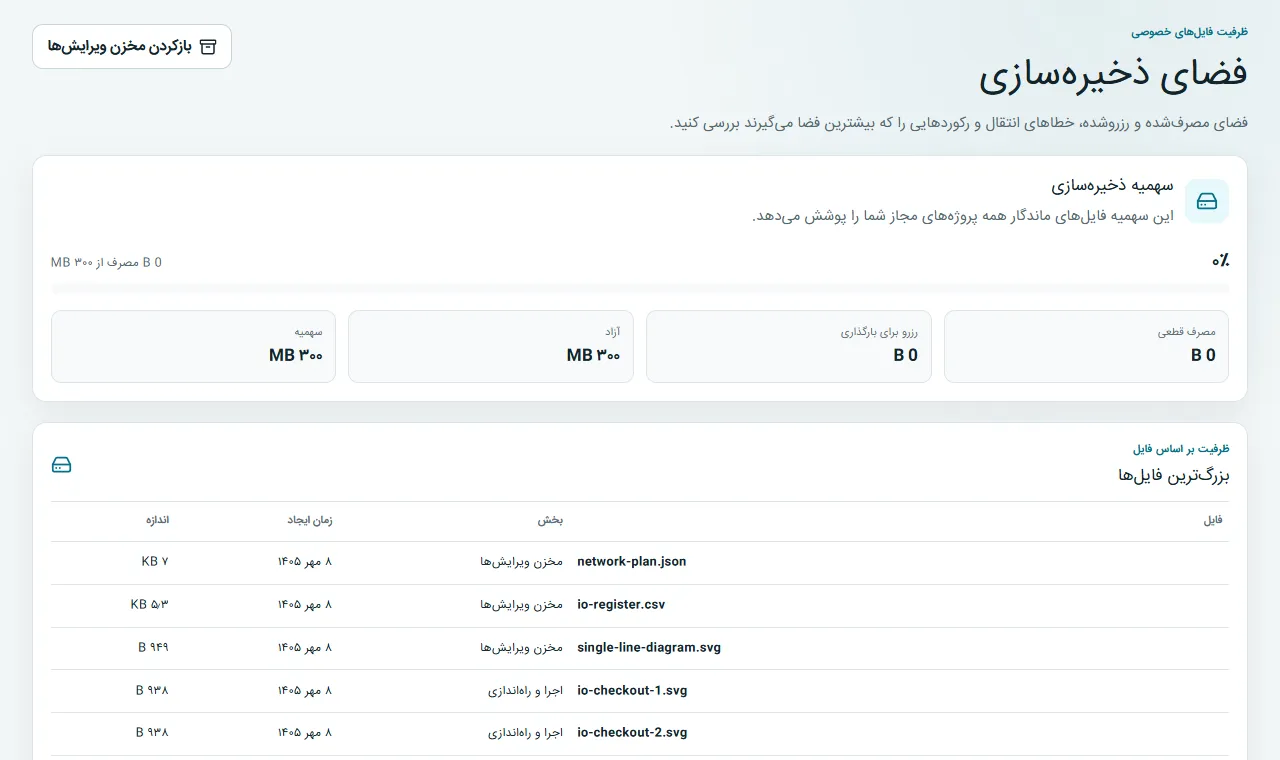
Task: Click the فایل column header
Action: pyautogui.click(x=1212, y=520)
